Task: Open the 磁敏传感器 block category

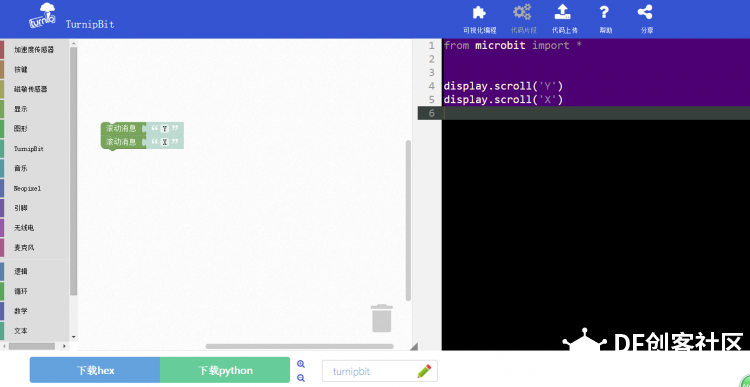Action: click(x=34, y=89)
